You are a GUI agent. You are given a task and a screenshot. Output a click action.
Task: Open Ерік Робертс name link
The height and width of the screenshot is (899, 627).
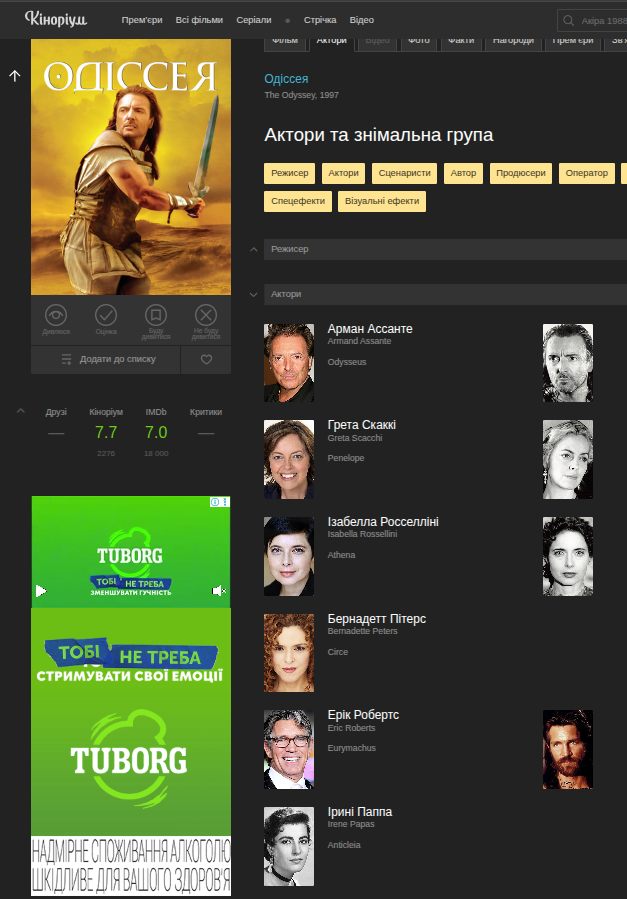click(x=363, y=715)
